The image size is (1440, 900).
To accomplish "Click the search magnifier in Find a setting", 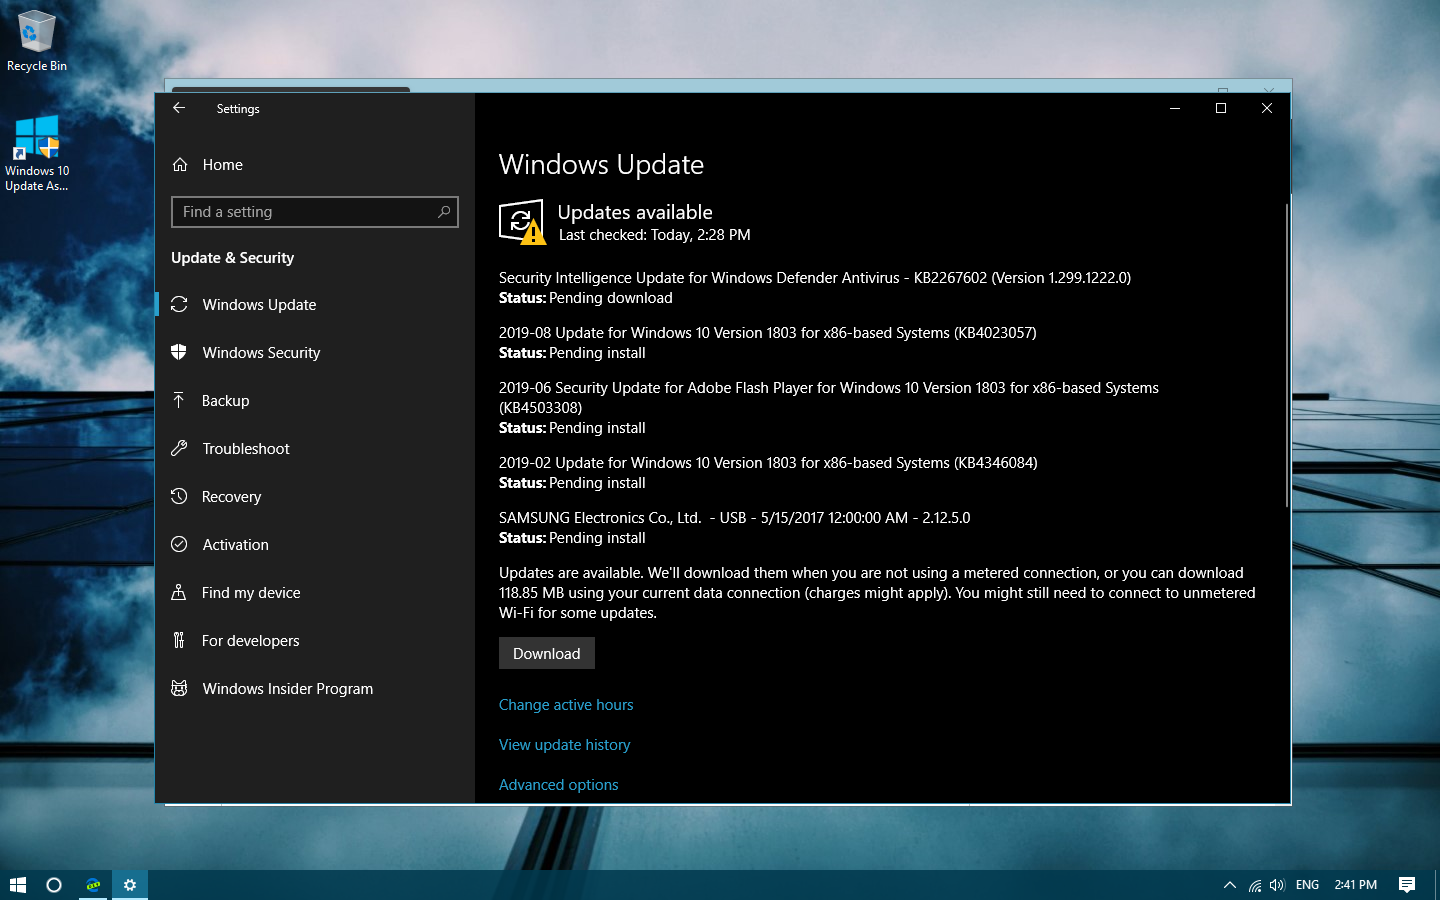I will (x=444, y=212).
